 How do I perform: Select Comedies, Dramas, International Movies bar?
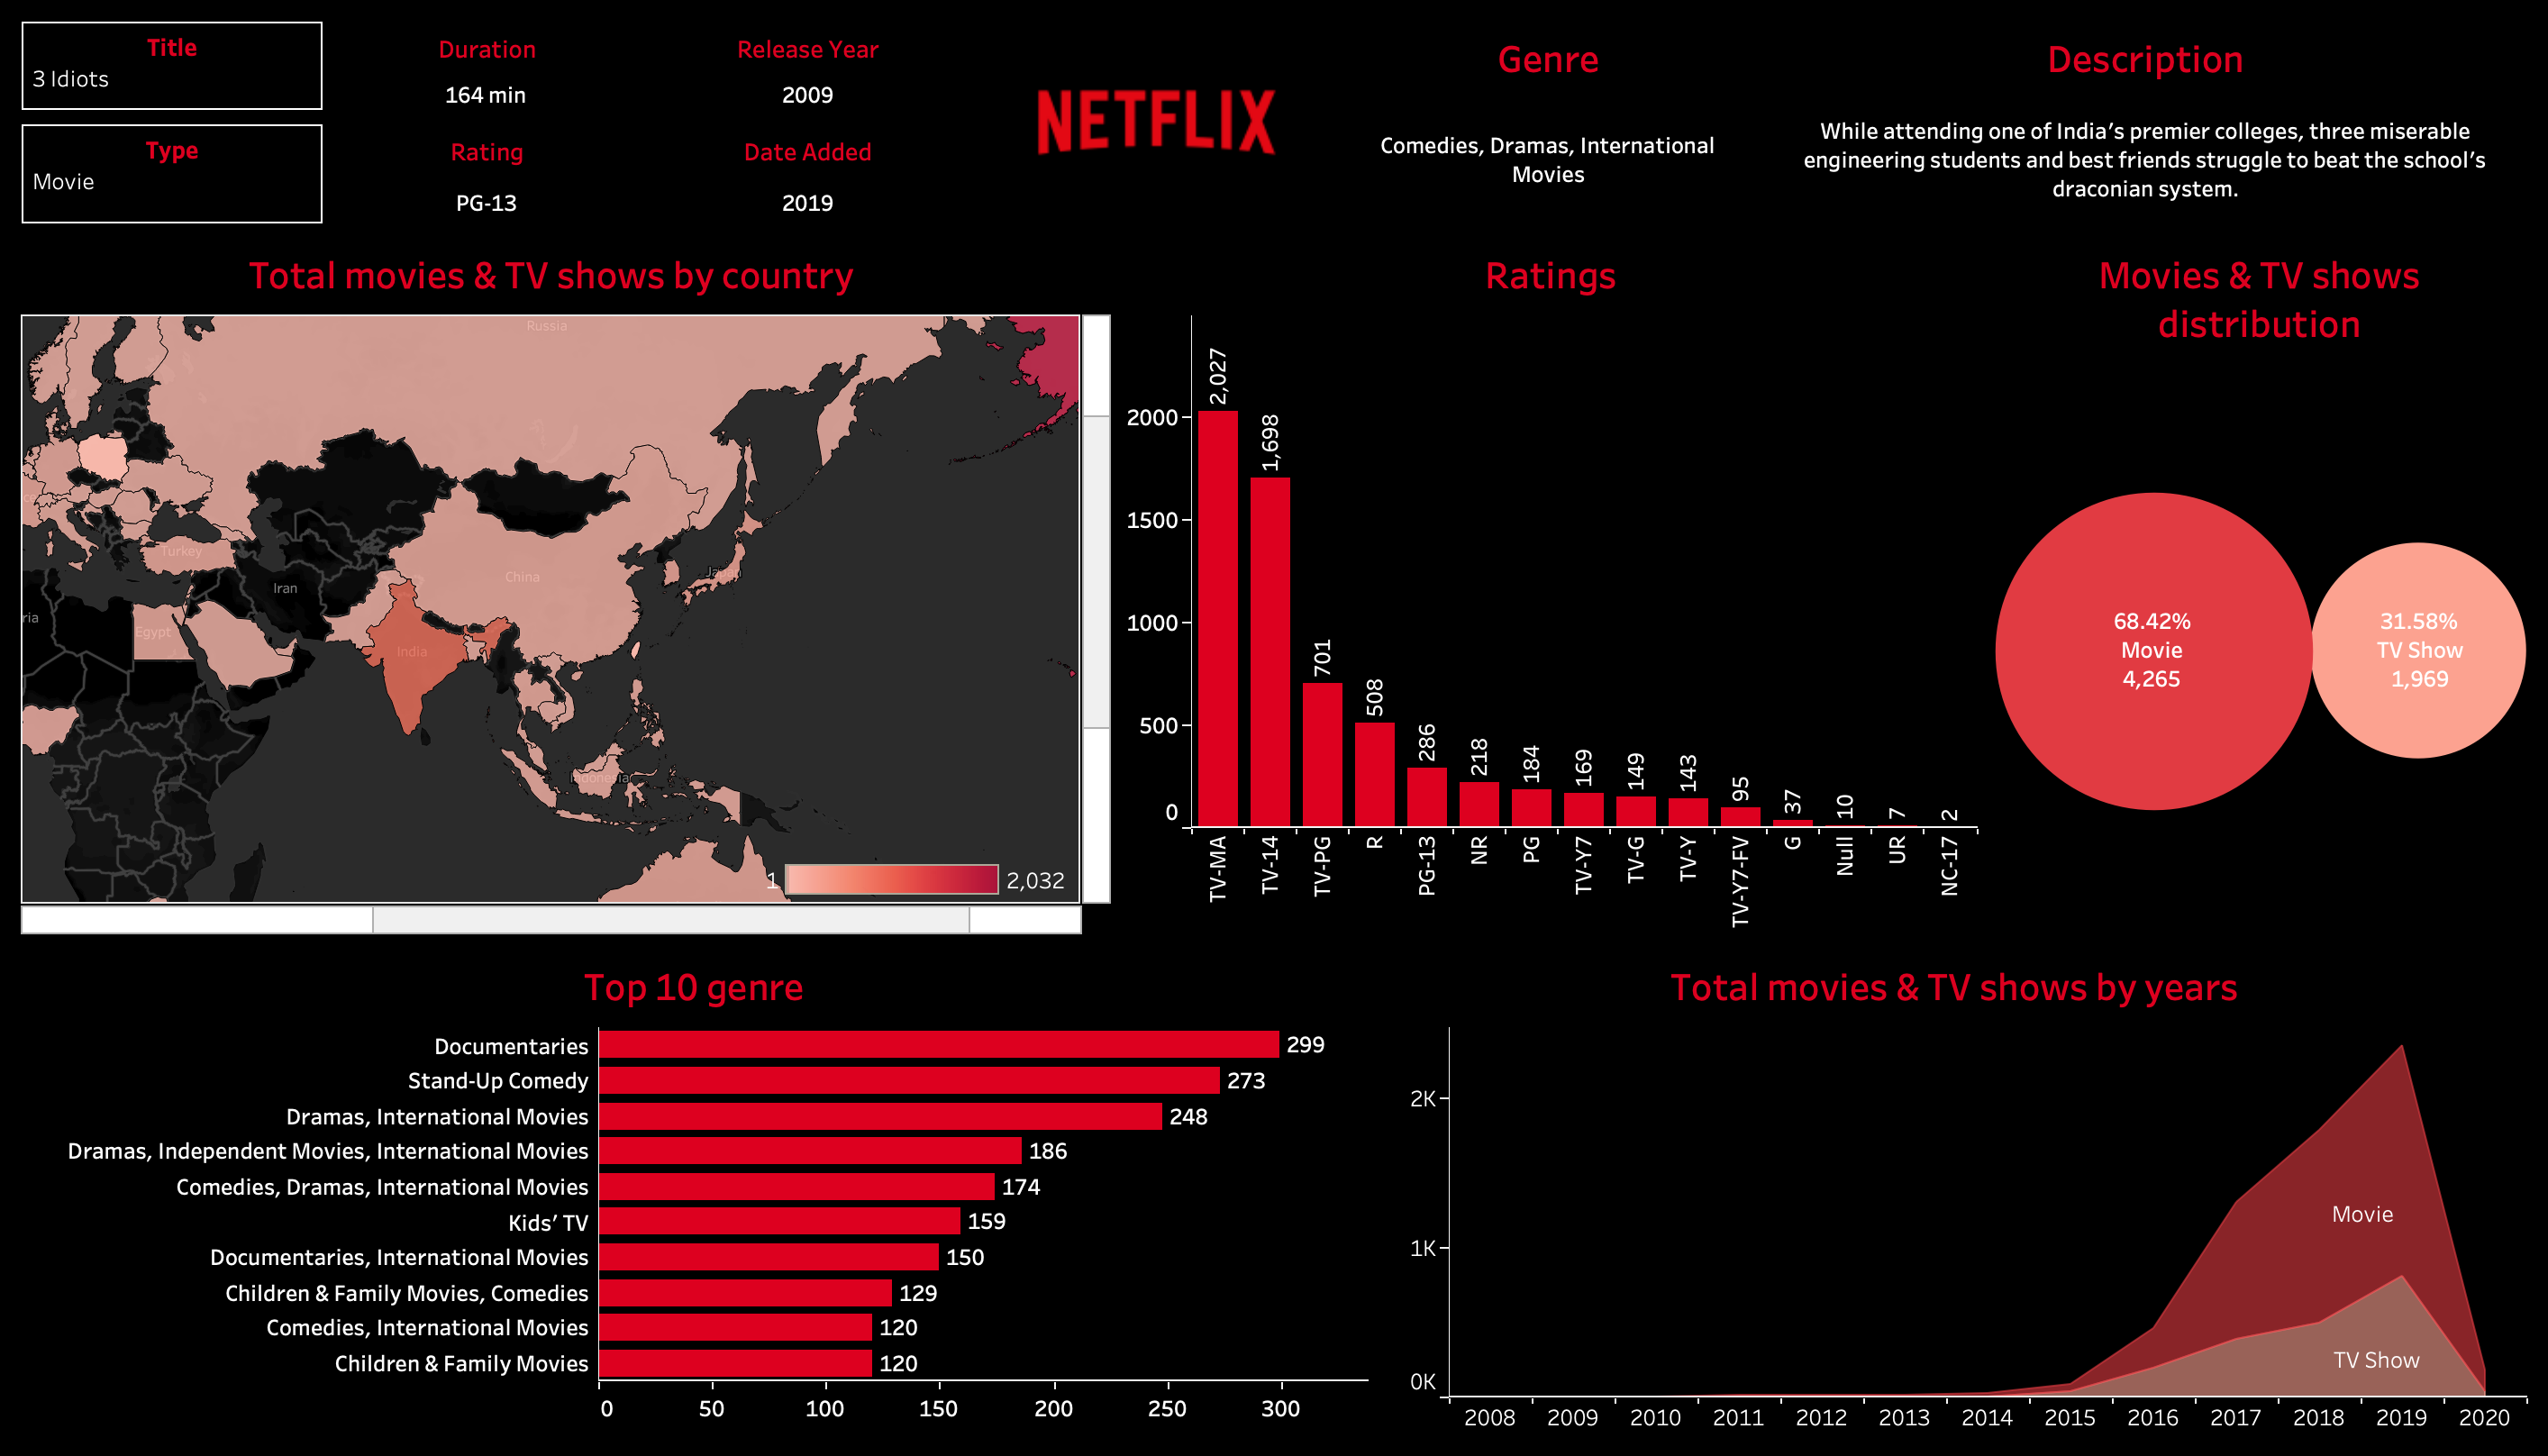(797, 1187)
